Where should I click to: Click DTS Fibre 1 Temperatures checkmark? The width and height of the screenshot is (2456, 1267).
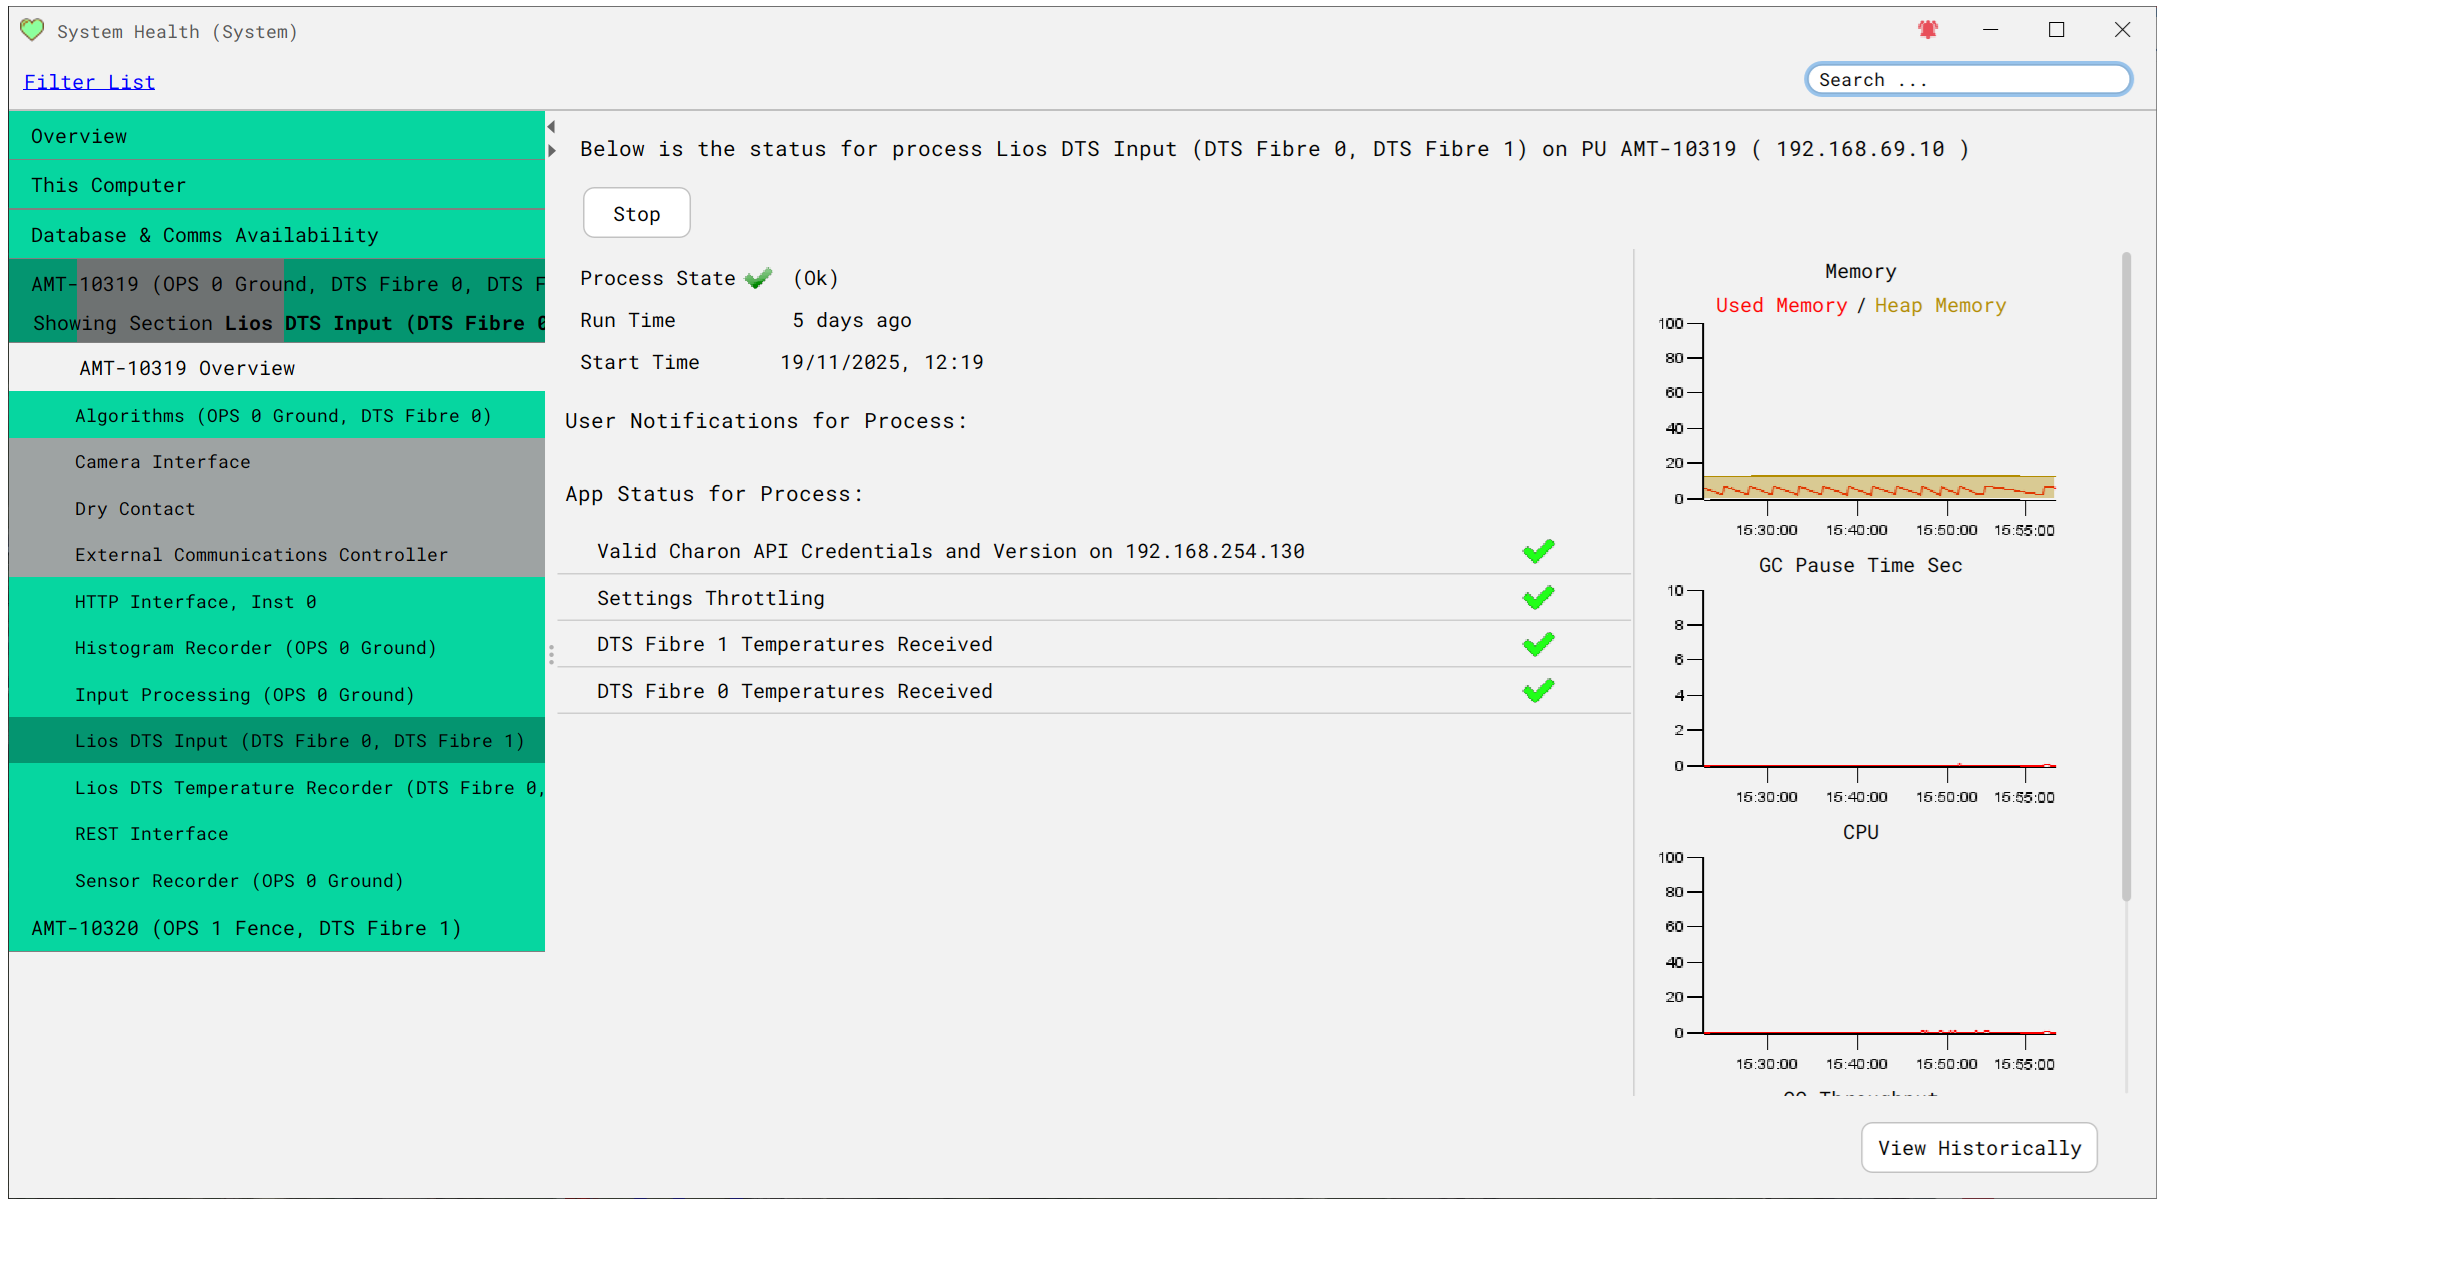coord(1537,644)
